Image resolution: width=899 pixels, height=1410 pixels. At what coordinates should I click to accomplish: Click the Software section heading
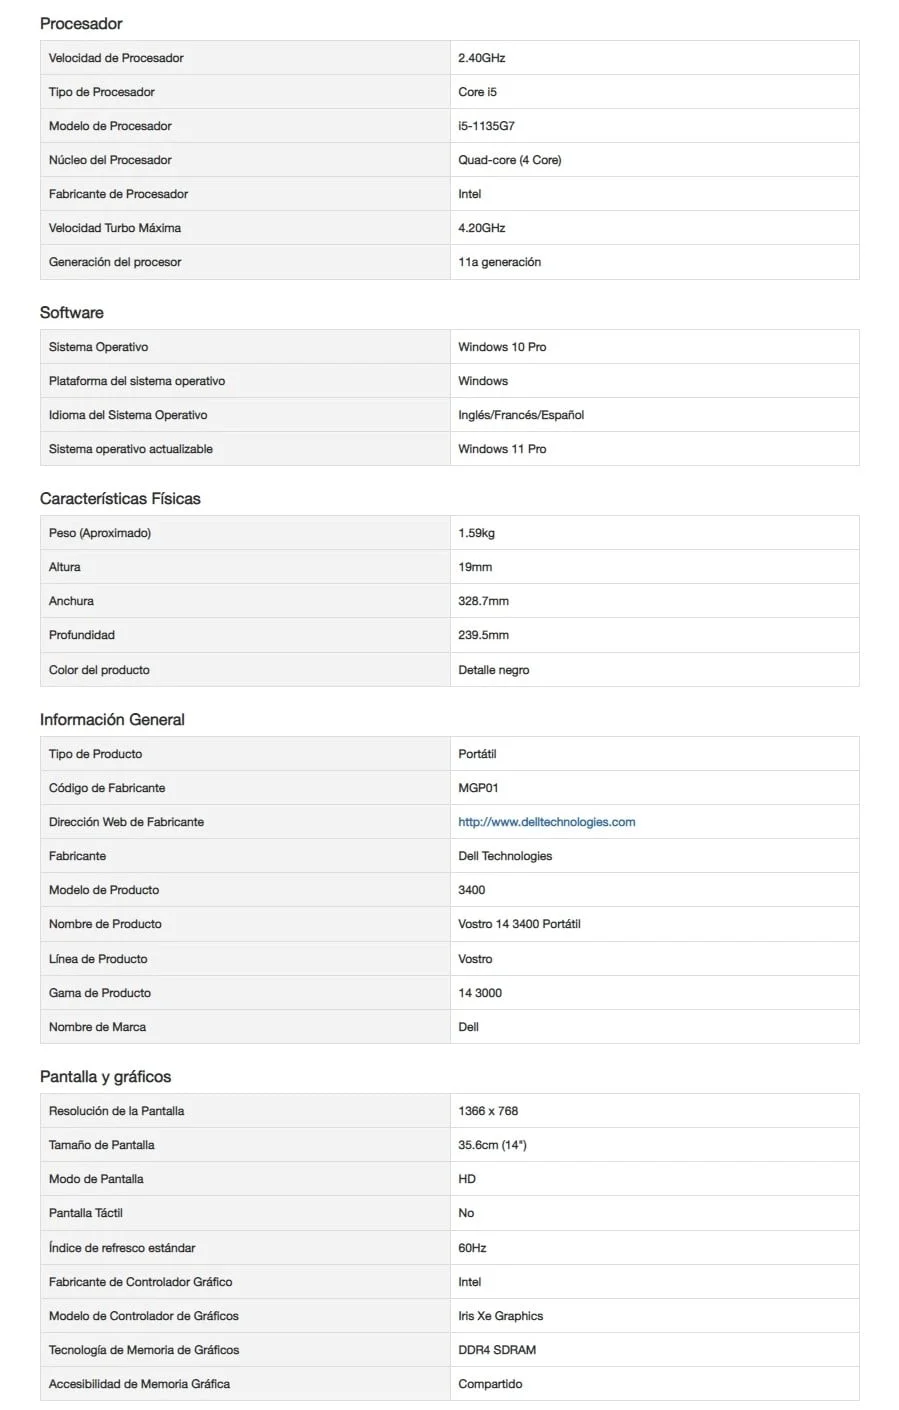point(72,312)
